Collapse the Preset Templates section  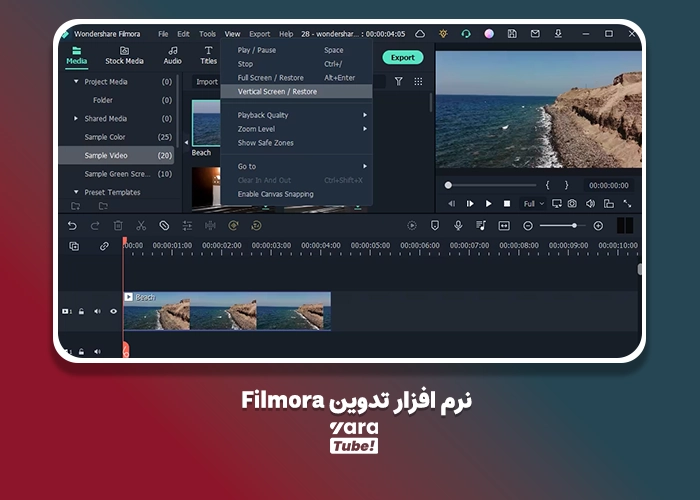click(x=76, y=192)
